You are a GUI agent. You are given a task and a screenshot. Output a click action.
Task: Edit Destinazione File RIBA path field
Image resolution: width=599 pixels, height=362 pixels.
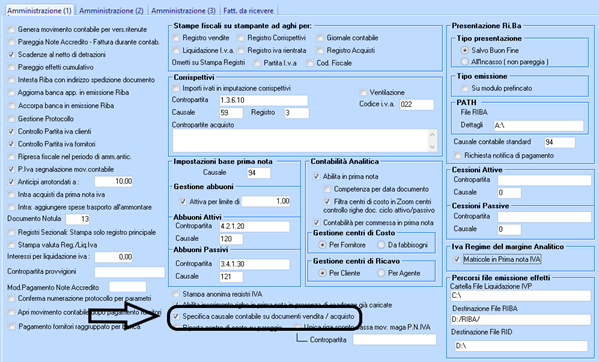pos(521,319)
